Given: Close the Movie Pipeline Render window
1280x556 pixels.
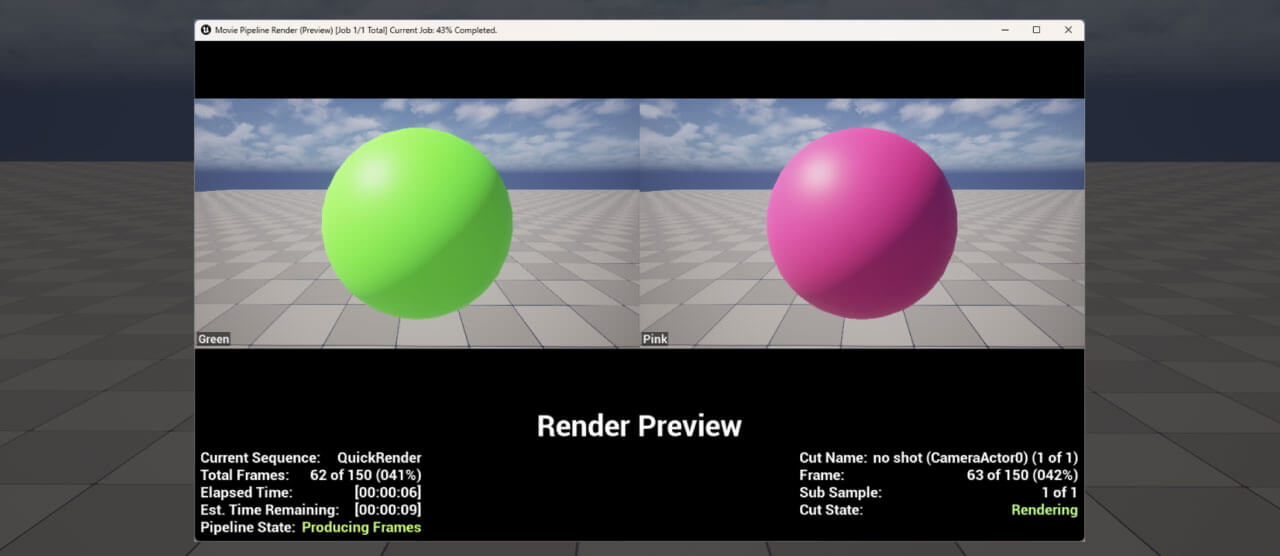Looking at the screenshot, I should (1068, 30).
